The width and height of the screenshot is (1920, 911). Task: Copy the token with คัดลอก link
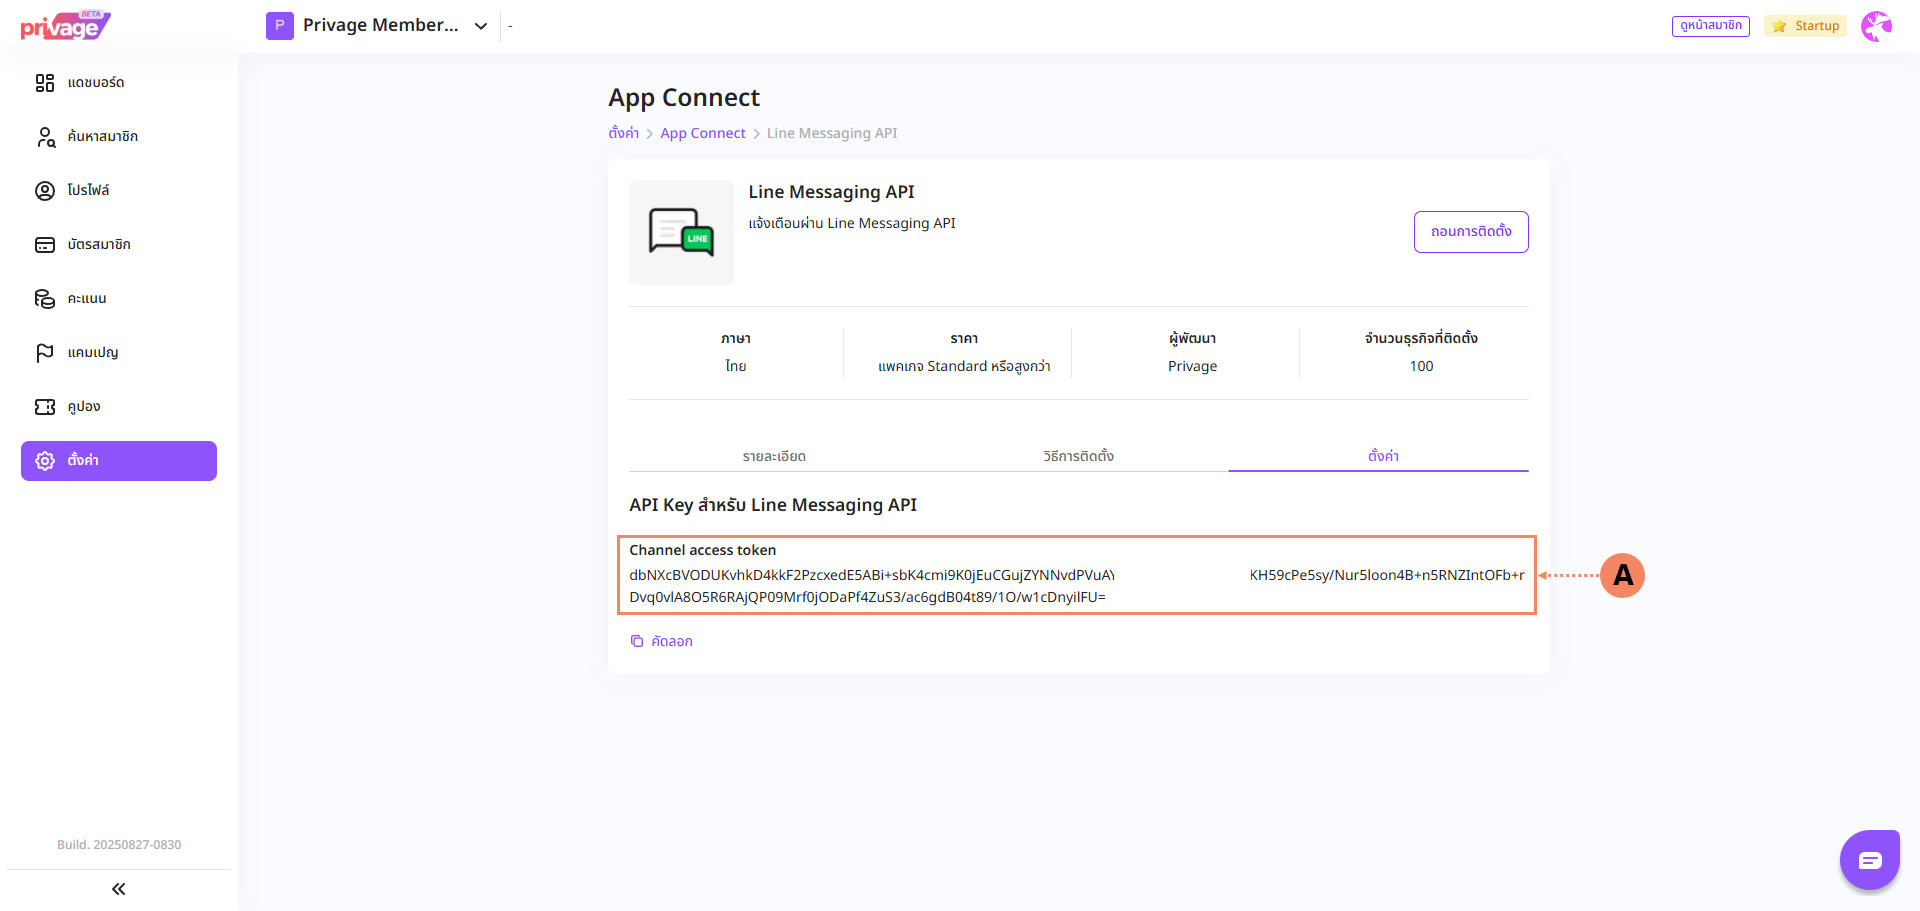[x=662, y=641]
